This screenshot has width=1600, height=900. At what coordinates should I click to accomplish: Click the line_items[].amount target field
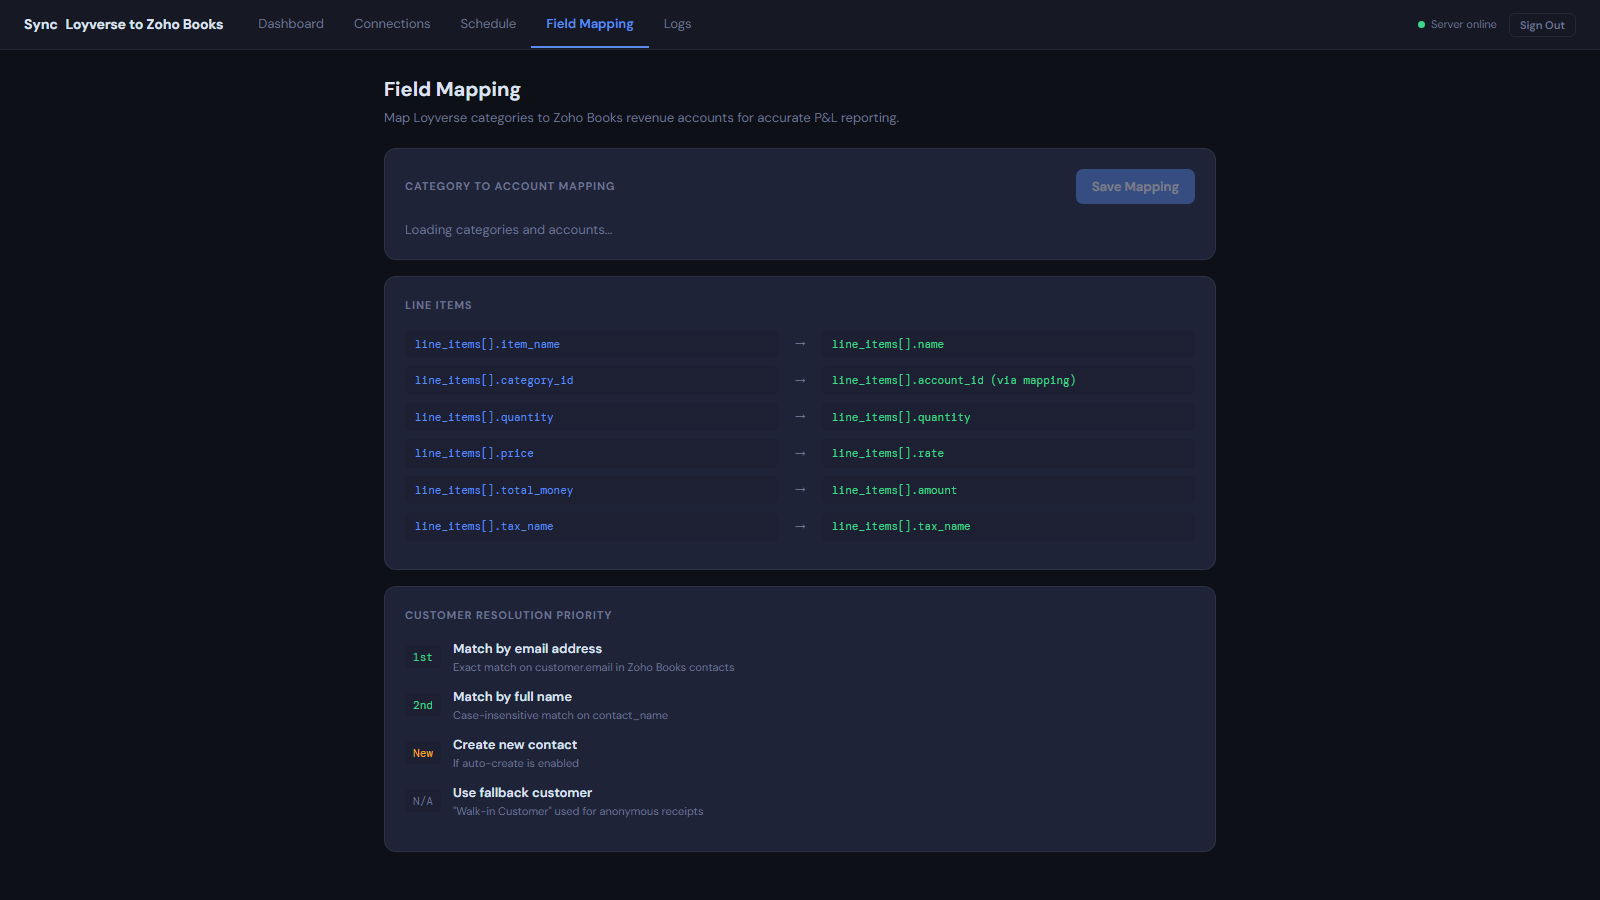1008,490
